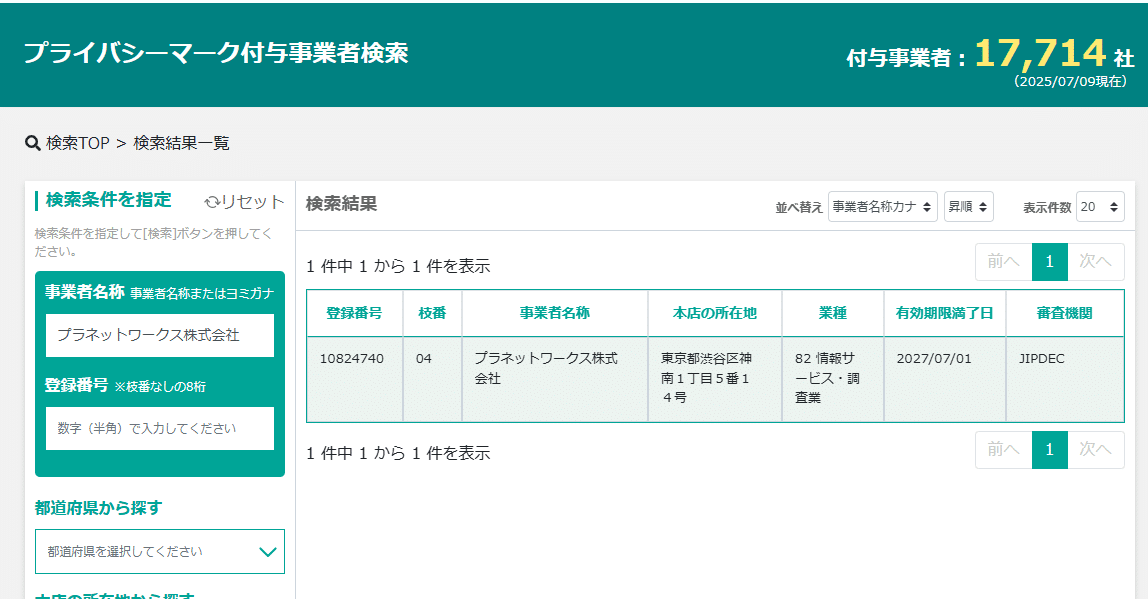This screenshot has width=1148, height=599.
Task: Select registration number 10824740 cell
Action: coord(354,379)
